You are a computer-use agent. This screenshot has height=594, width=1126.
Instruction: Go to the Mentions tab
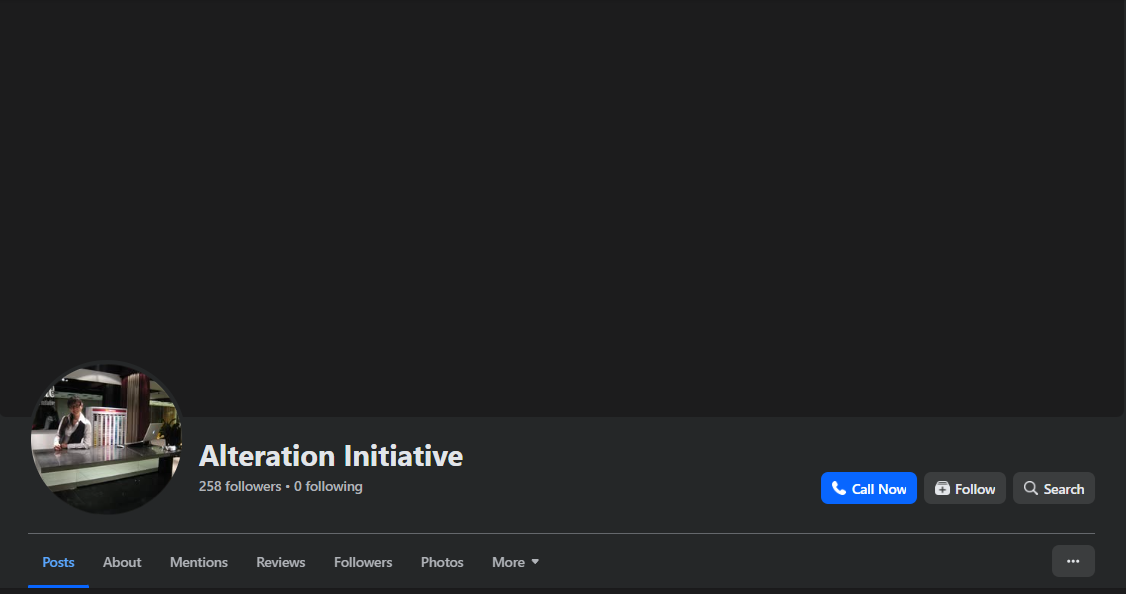click(x=199, y=562)
